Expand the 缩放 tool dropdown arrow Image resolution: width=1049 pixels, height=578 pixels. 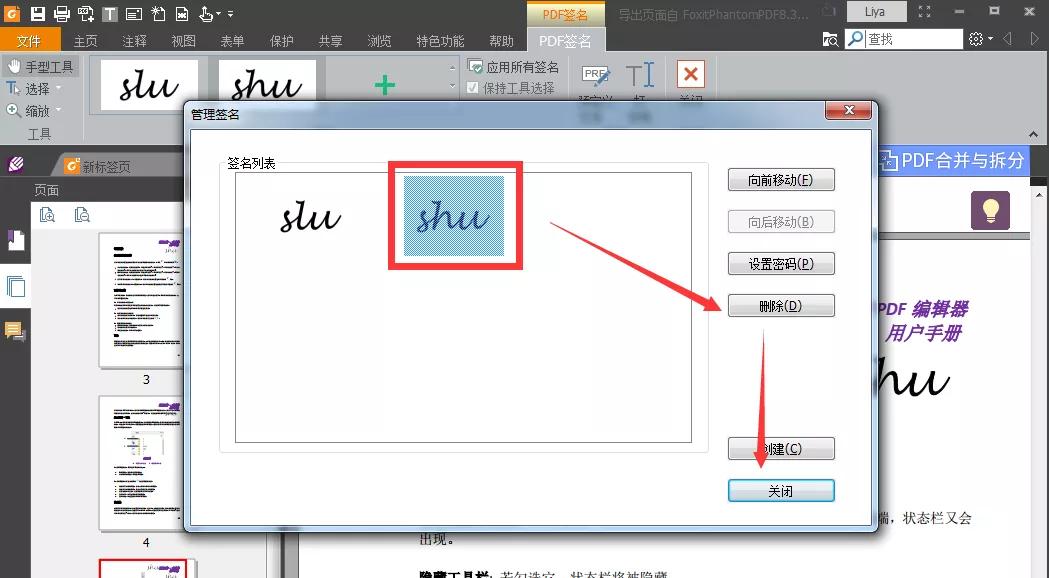point(59,110)
